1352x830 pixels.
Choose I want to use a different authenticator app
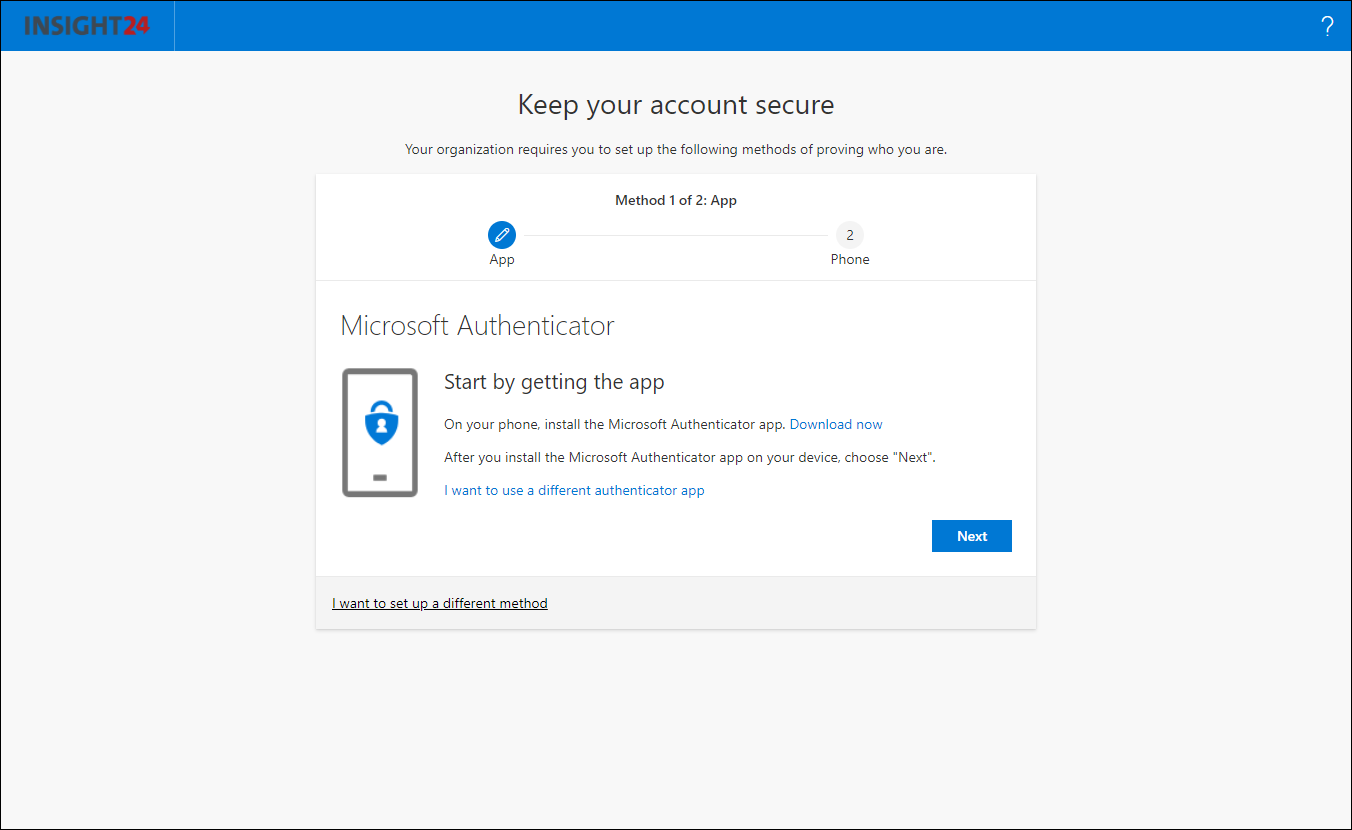(x=574, y=490)
